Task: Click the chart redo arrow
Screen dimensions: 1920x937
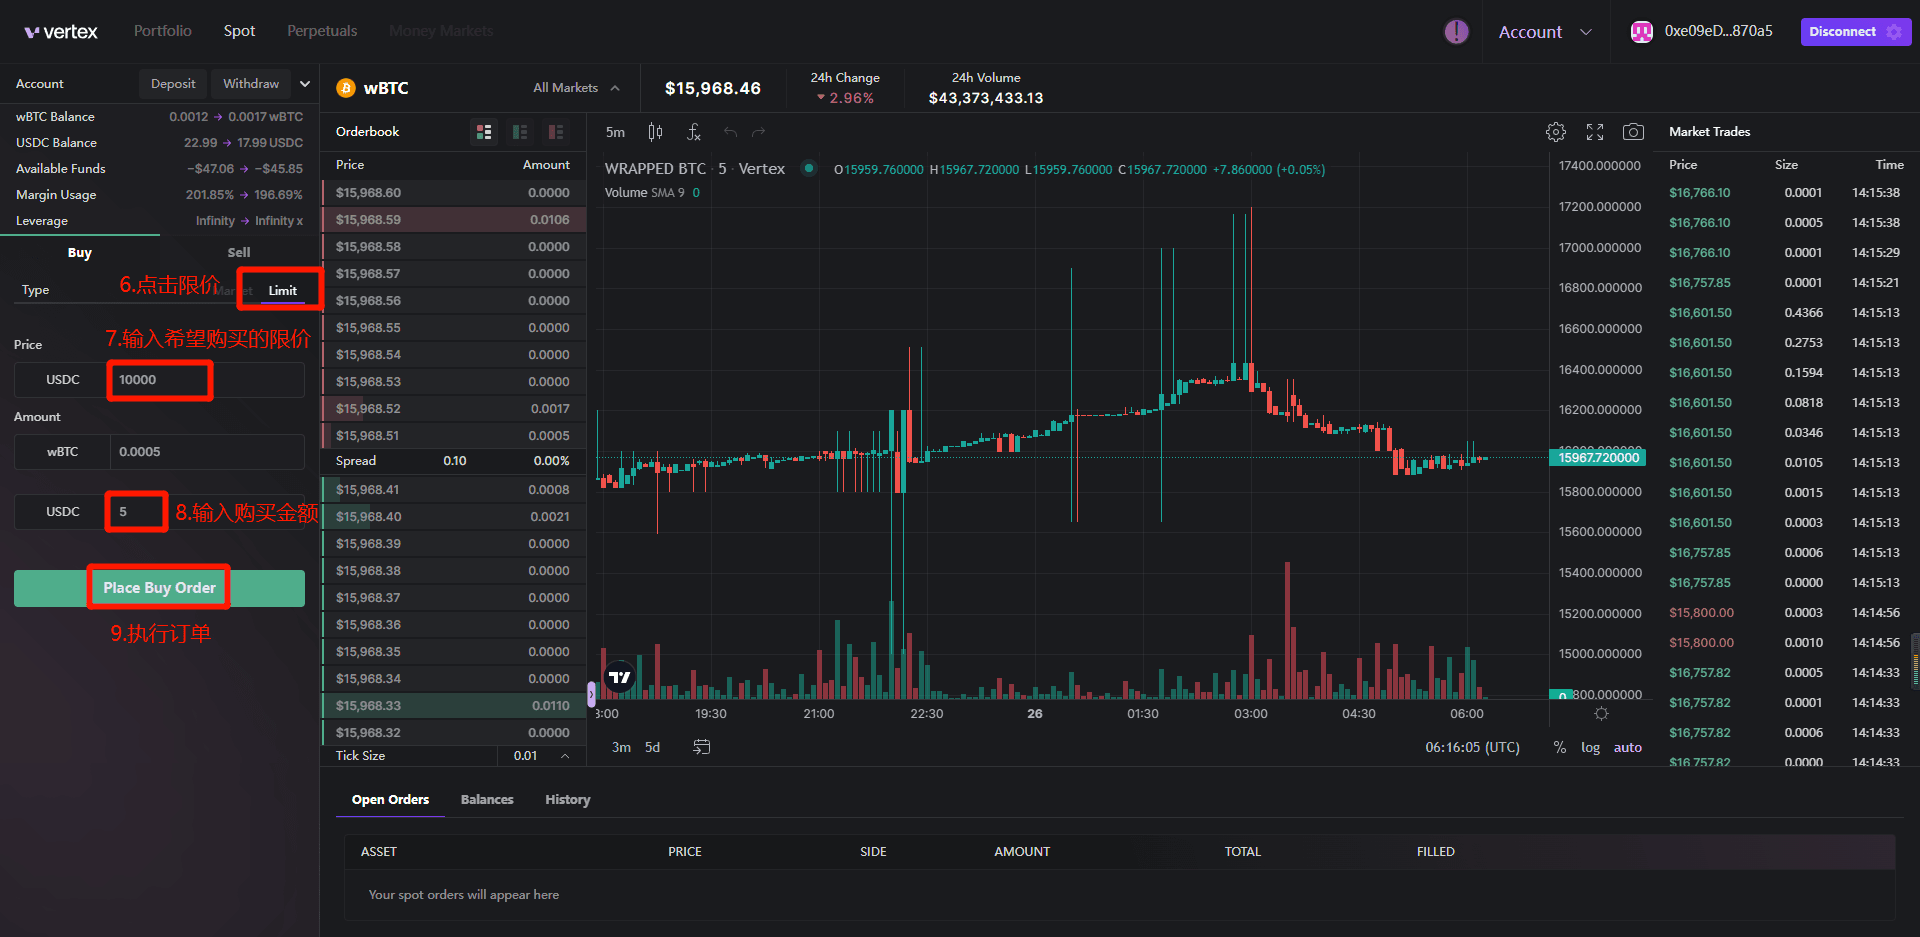Action: click(759, 132)
